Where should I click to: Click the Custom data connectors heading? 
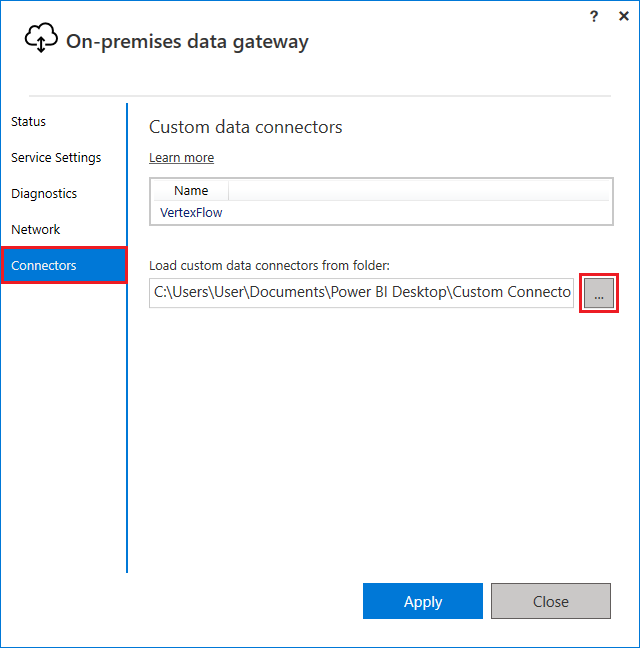point(245,127)
